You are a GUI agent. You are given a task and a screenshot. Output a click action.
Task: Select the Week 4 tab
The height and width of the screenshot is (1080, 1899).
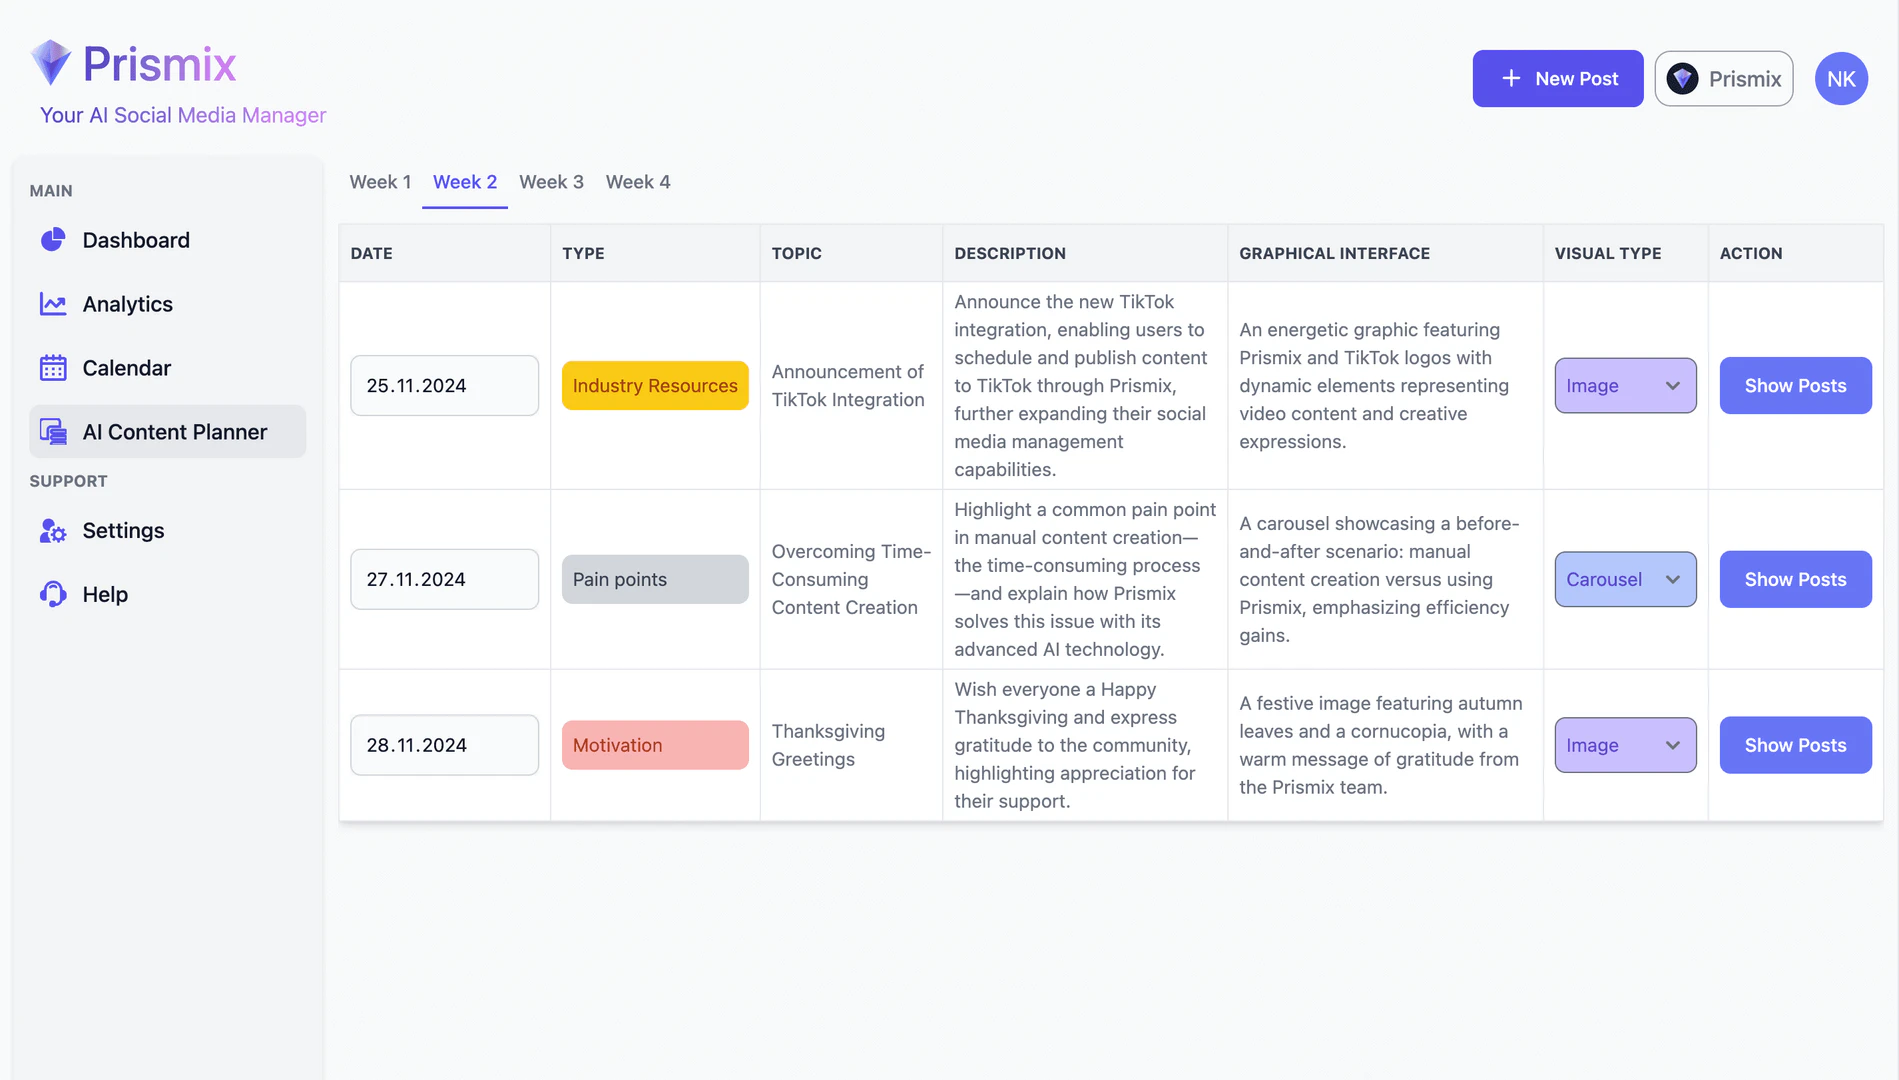point(638,182)
